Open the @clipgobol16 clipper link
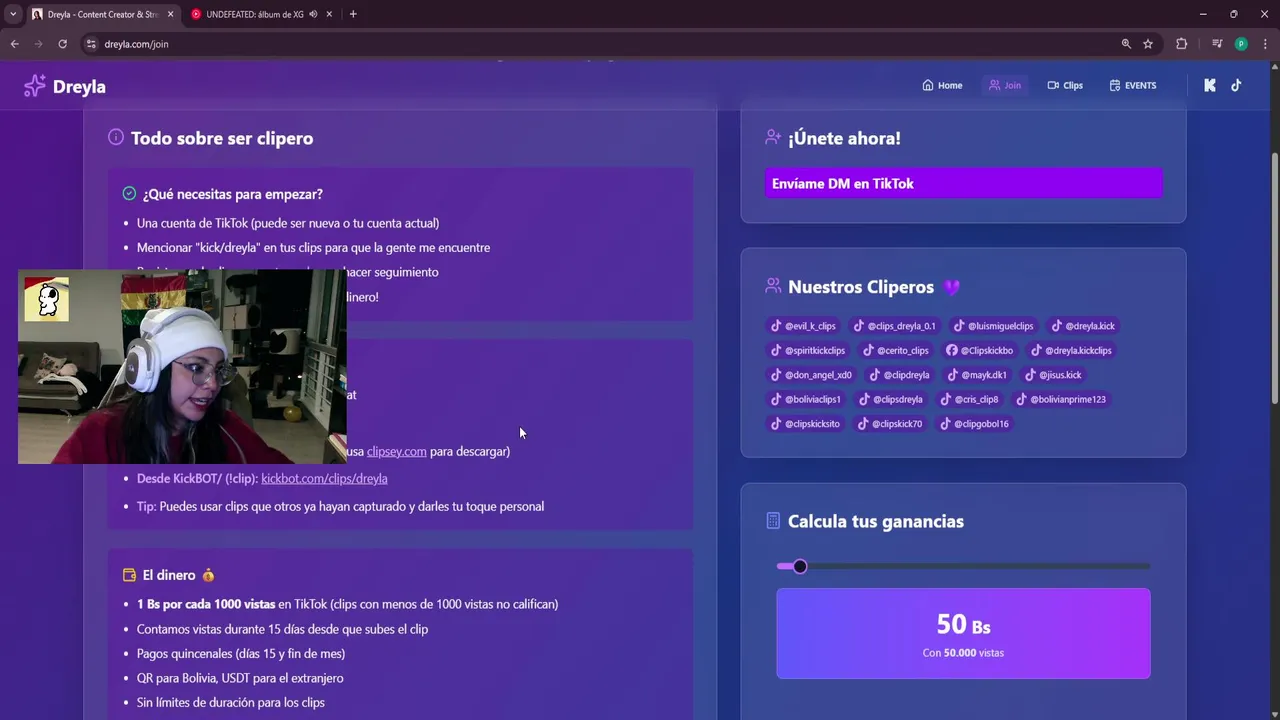This screenshot has height=720, width=1280. click(975, 424)
